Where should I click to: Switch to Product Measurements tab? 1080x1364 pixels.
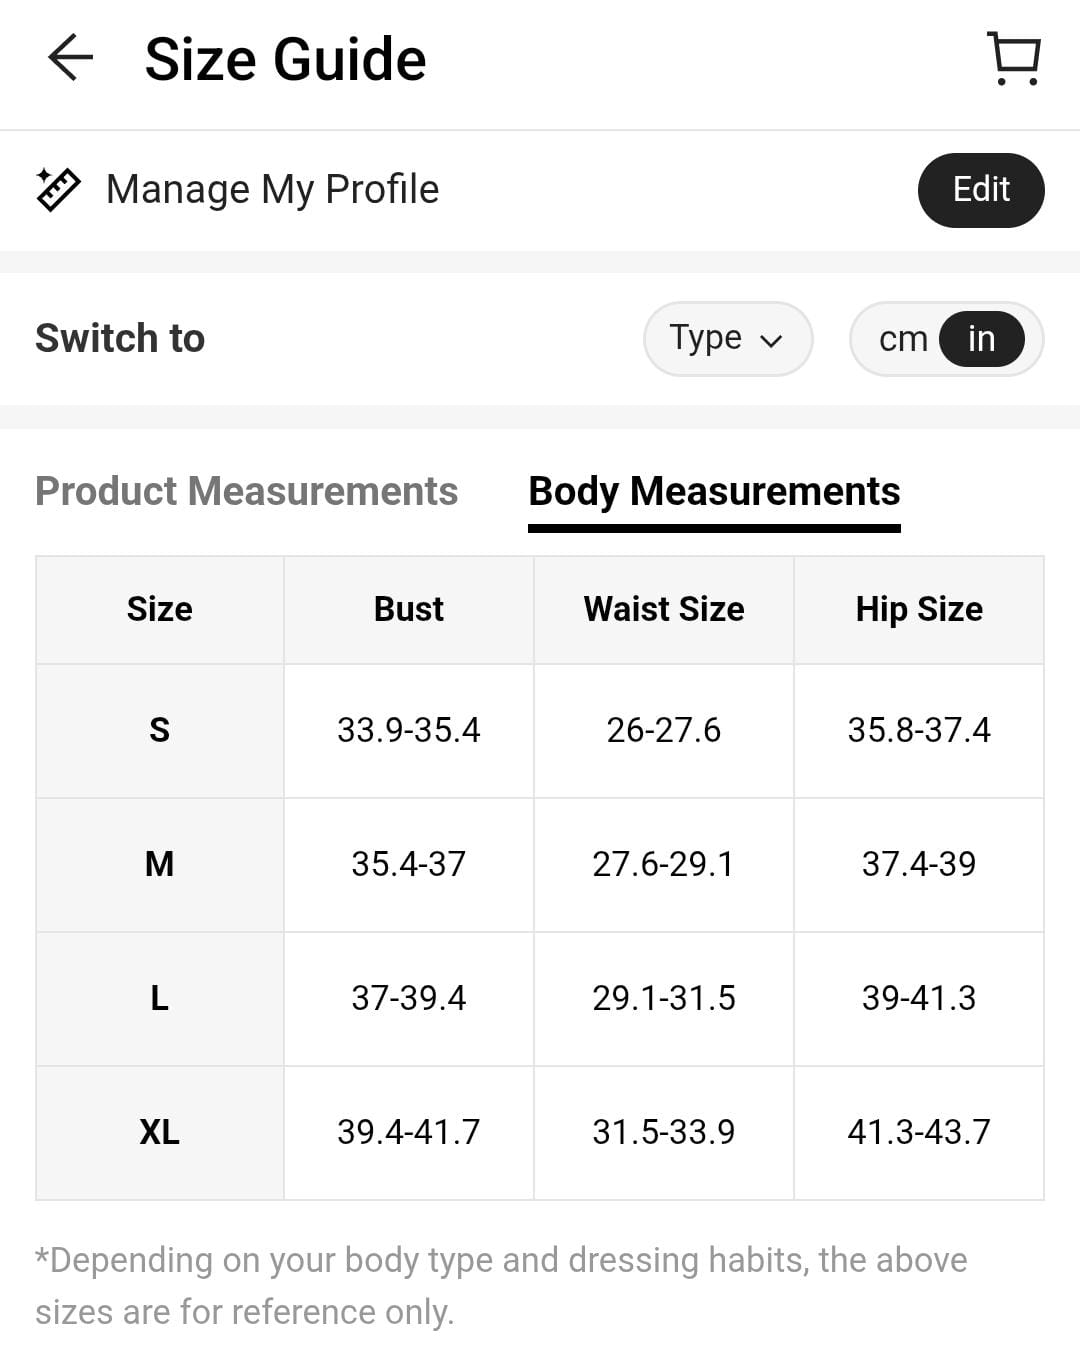[246, 491]
